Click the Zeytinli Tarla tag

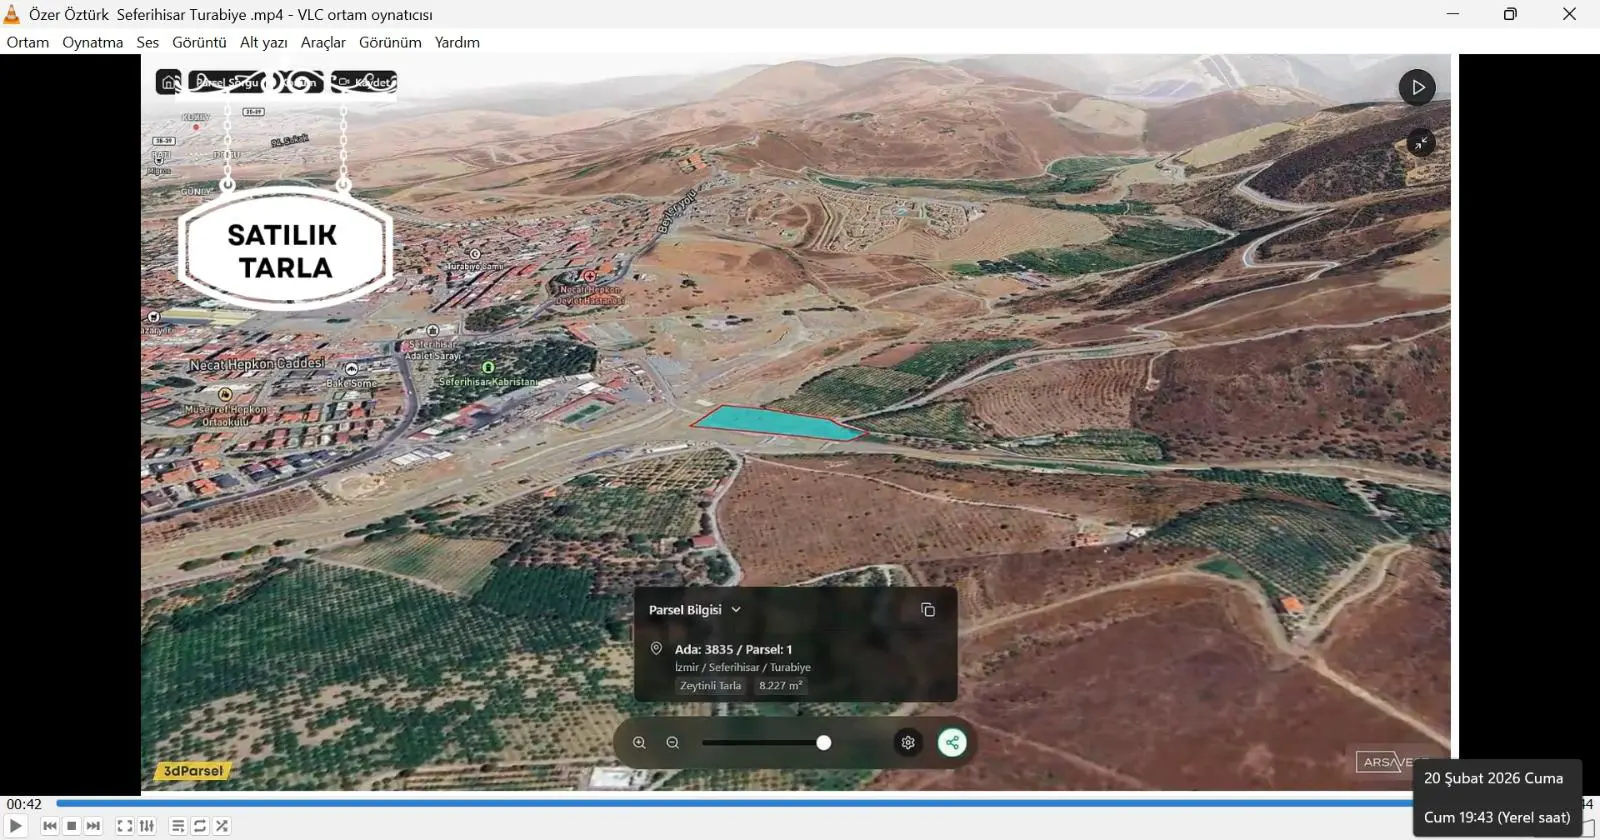click(x=711, y=686)
